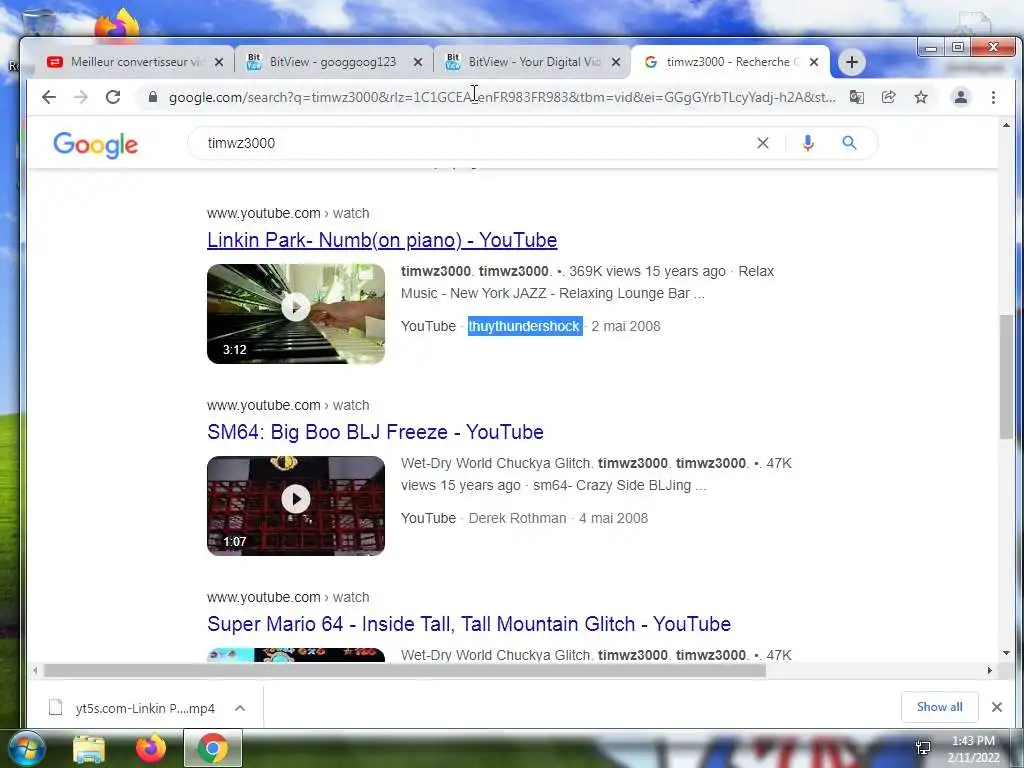Launch Firefox from the taskbar
Viewport: 1024px width, 768px height.
(151, 748)
